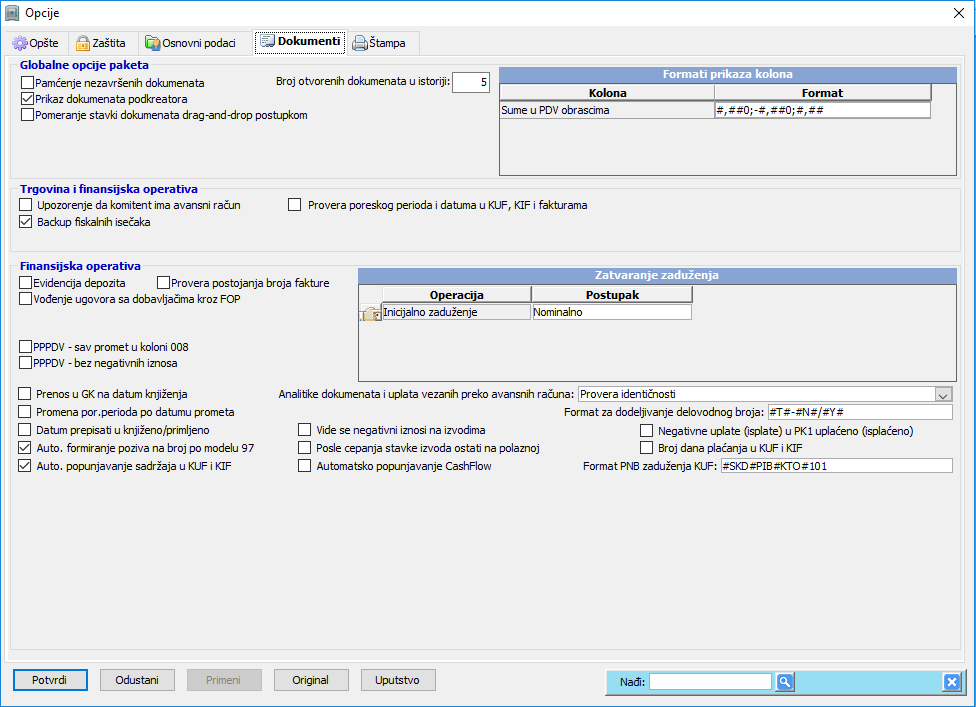Uncheck Auto. formiranje poziva na broj po modelu 97
Image resolution: width=976 pixels, height=707 pixels.
tap(25, 447)
